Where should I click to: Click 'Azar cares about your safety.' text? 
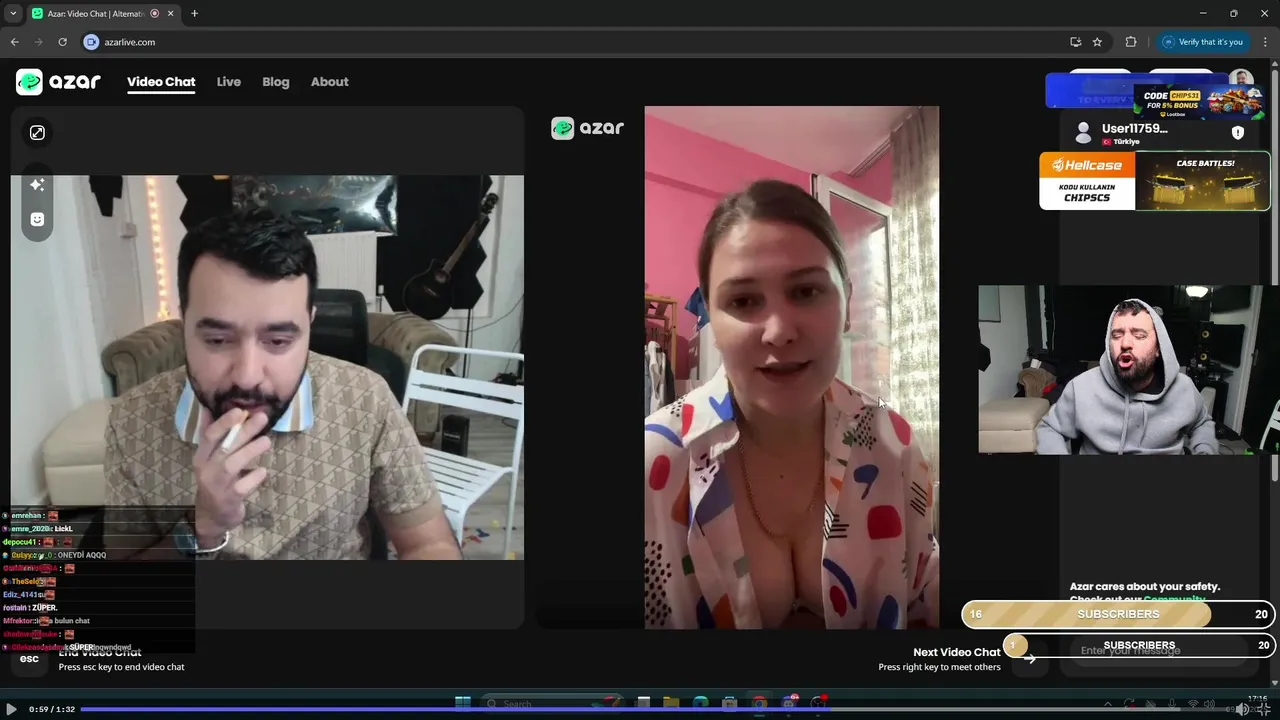[1145, 587]
